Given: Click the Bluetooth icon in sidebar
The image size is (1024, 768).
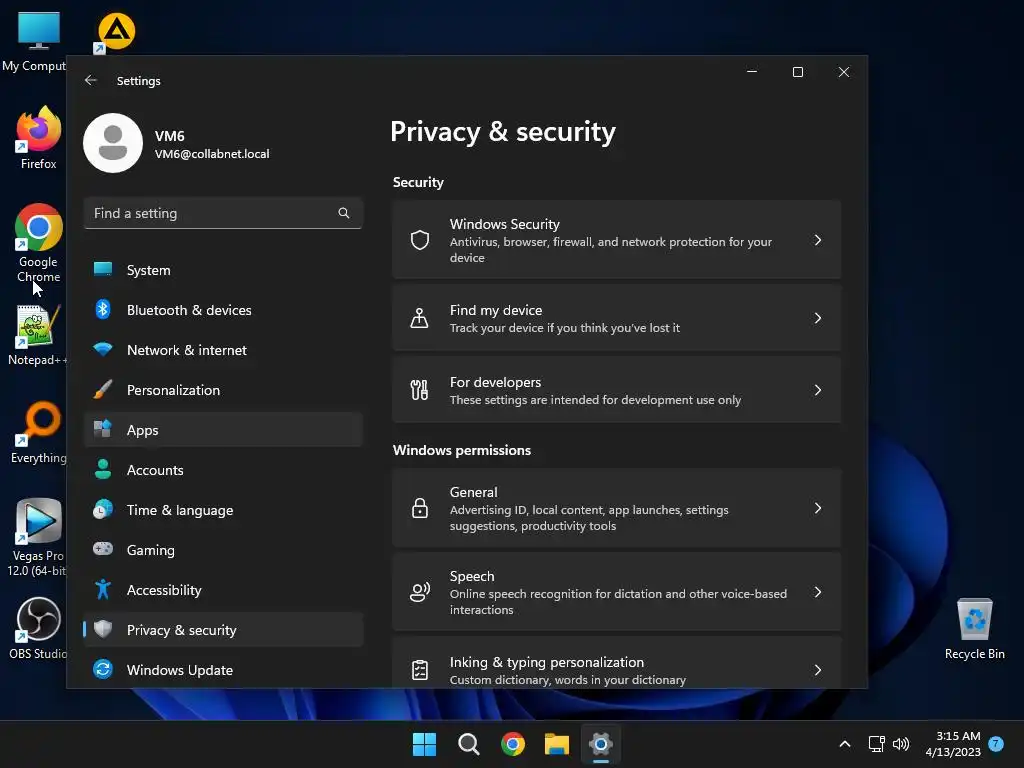Looking at the screenshot, I should 103,309.
